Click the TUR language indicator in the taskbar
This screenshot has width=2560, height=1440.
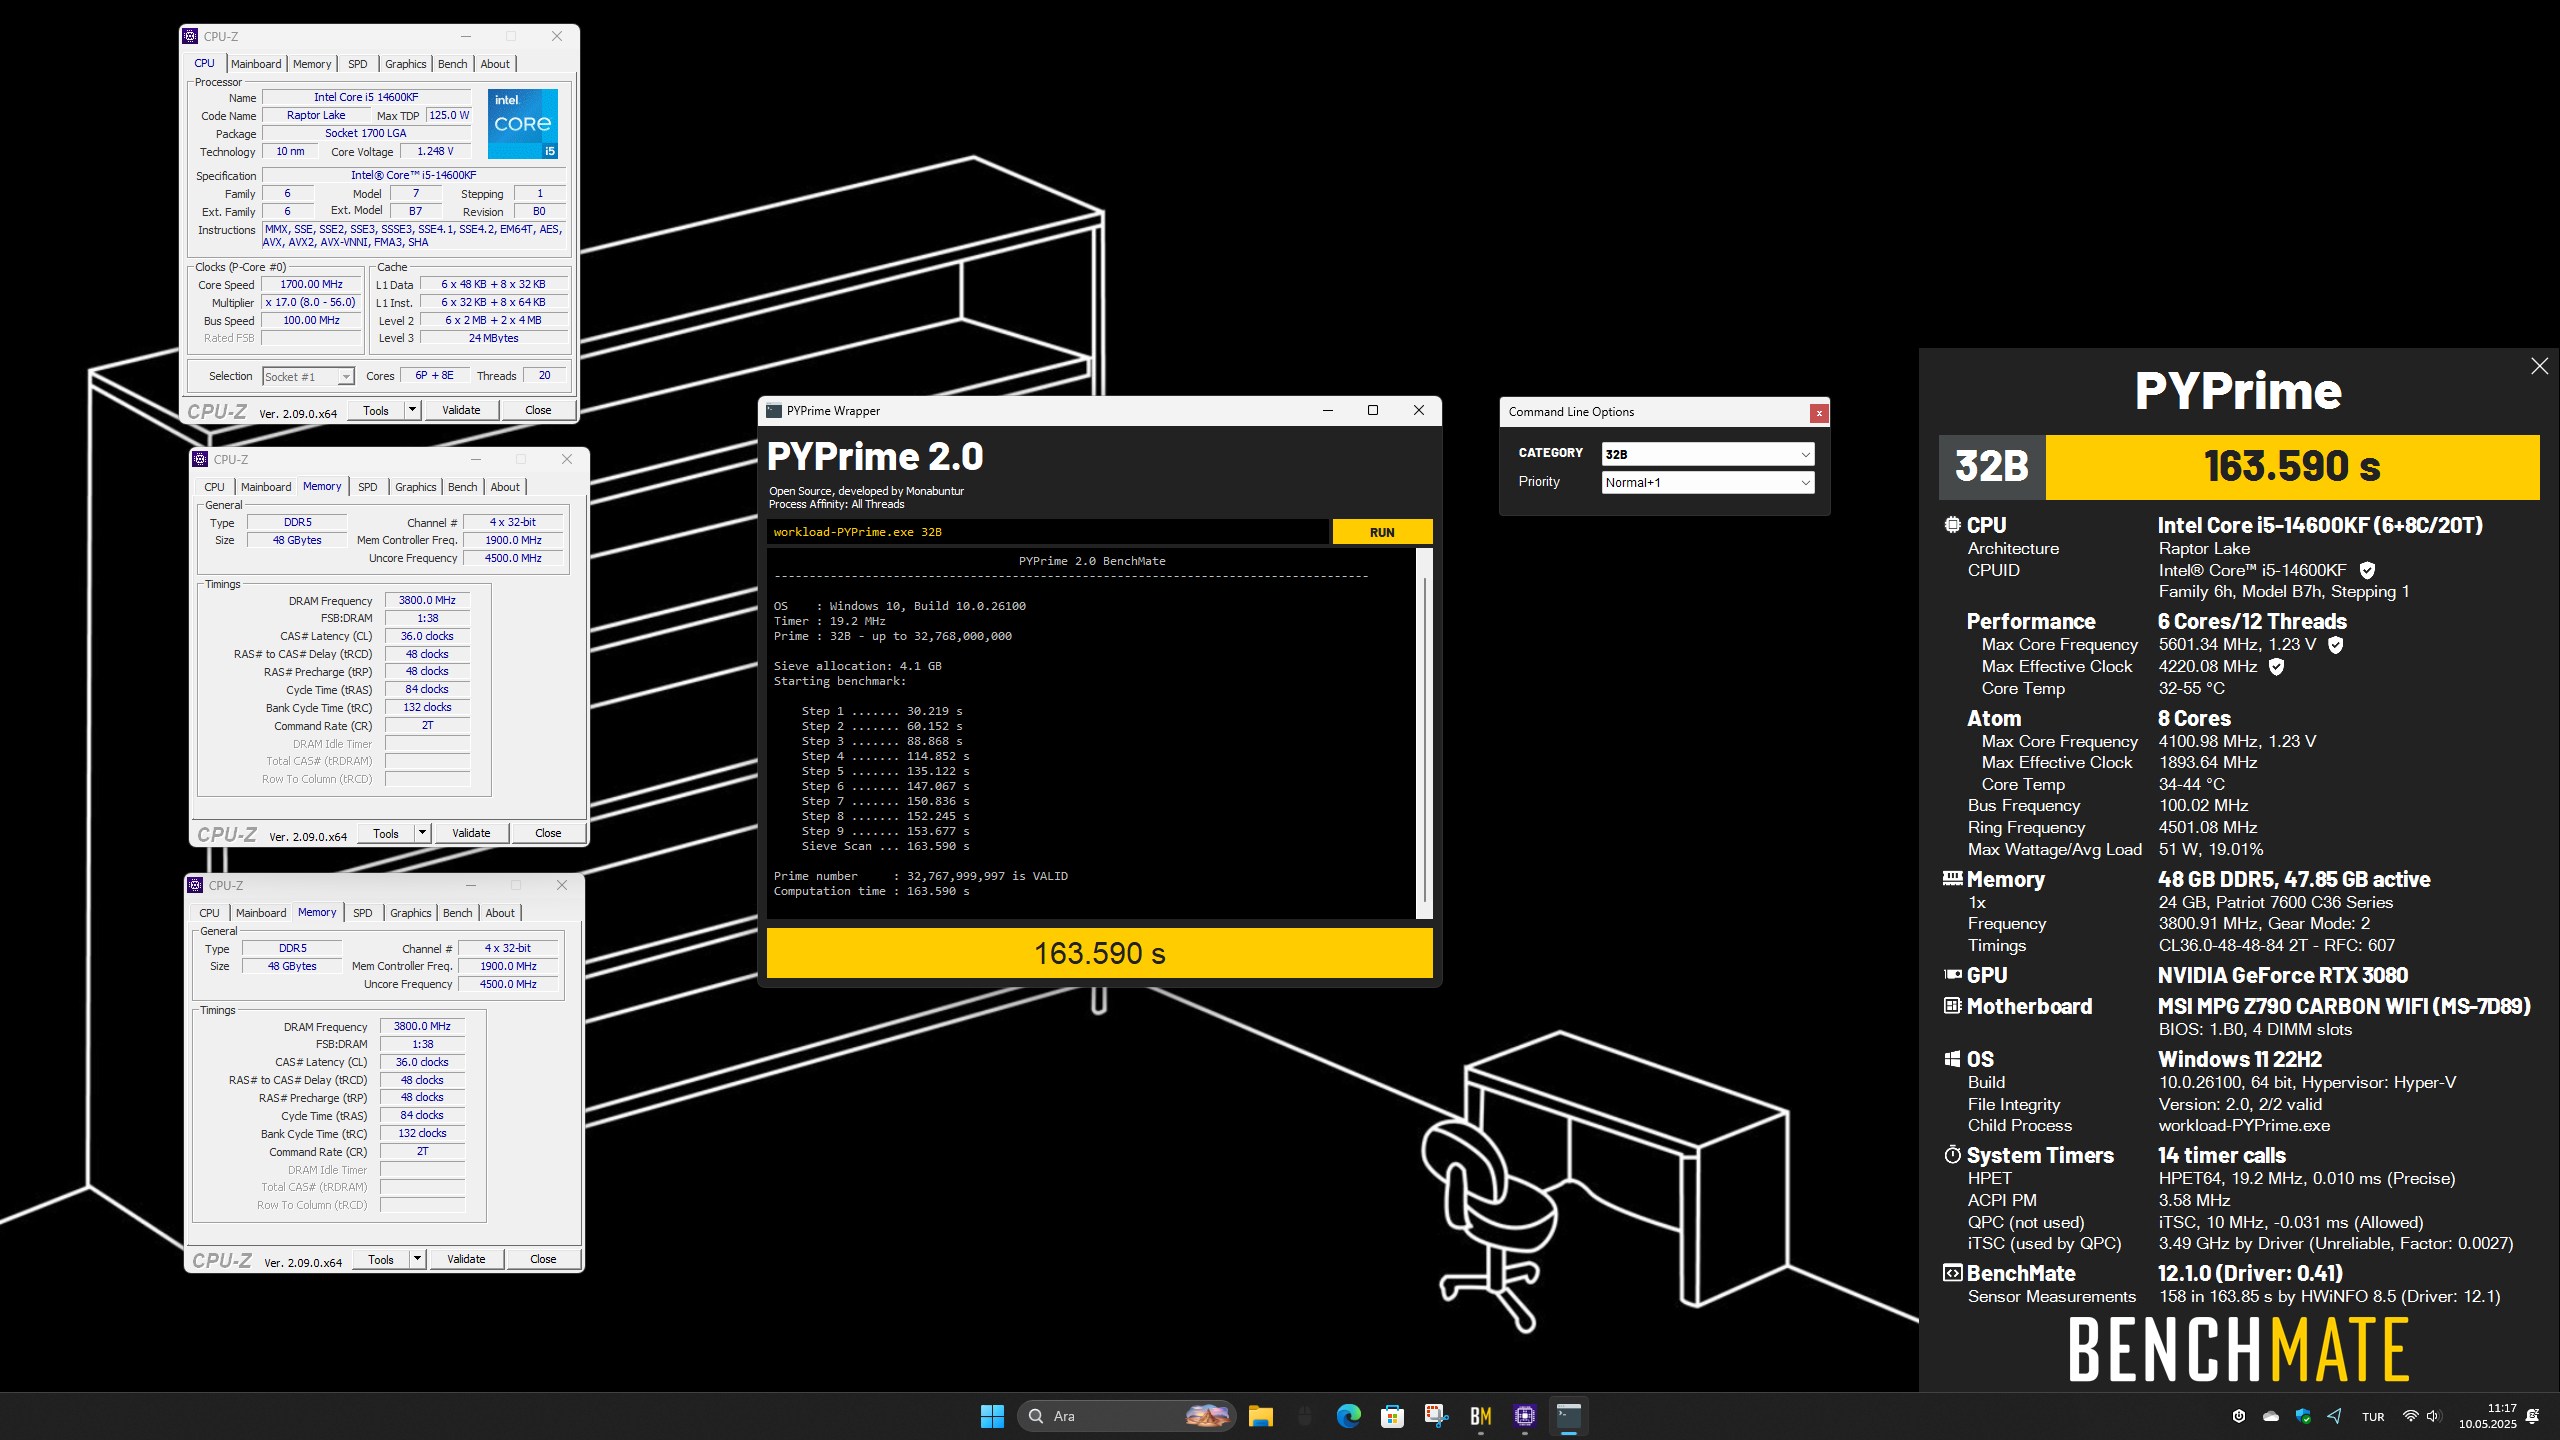tap(2373, 1416)
